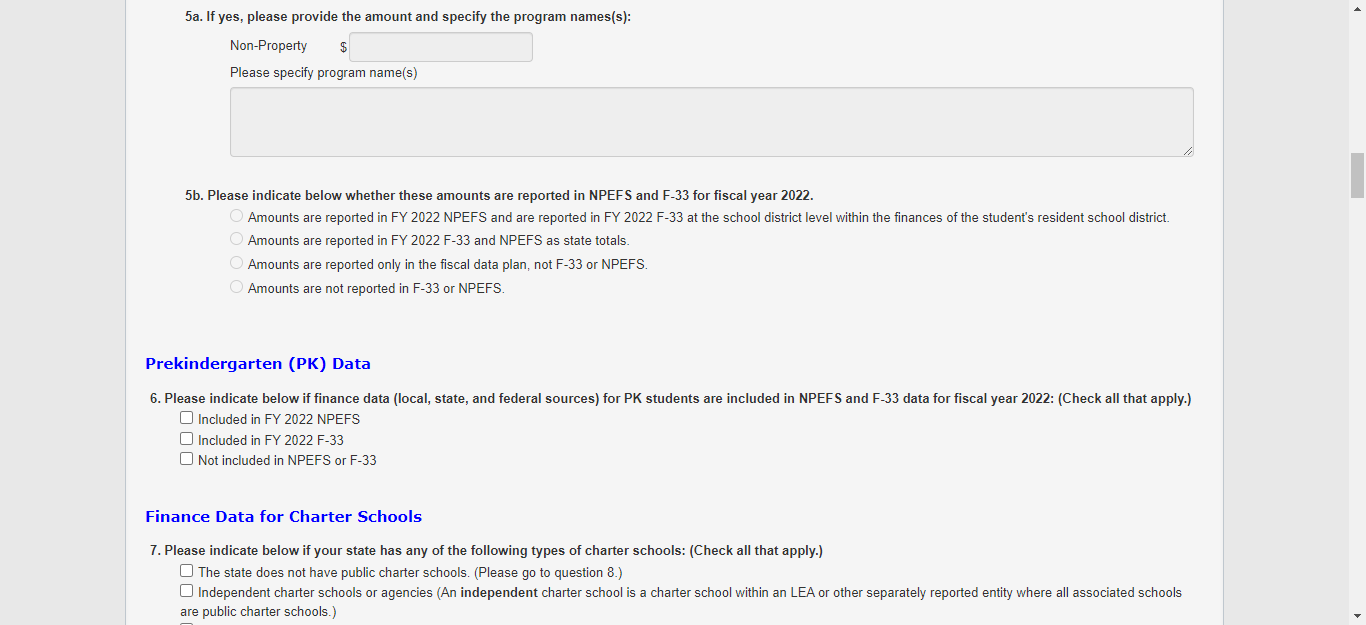
Task: Click the vertical scrollbar thumb
Action: coord(1357,176)
